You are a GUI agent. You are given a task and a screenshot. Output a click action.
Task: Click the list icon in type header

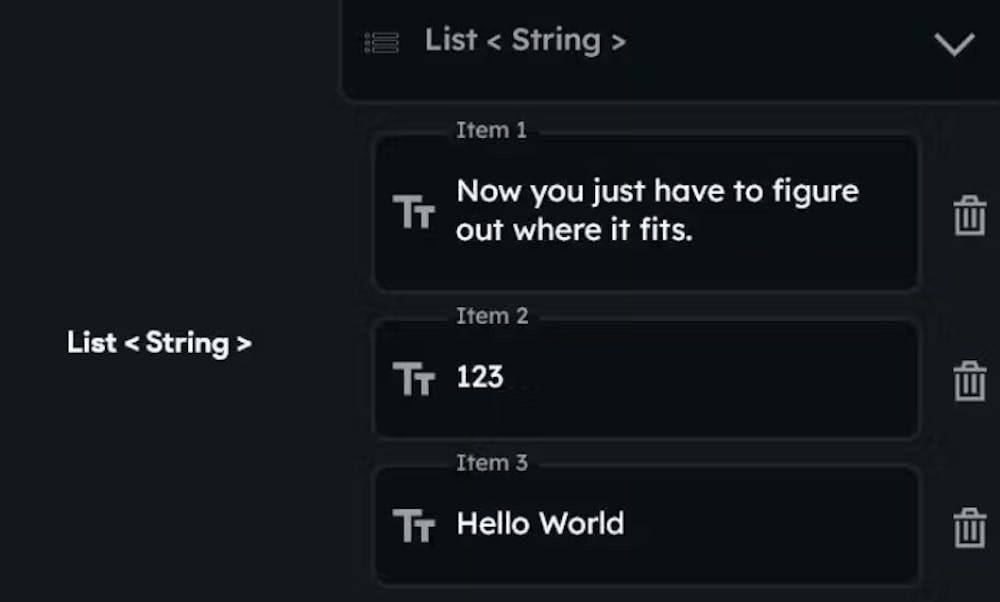click(x=381, y=42)
